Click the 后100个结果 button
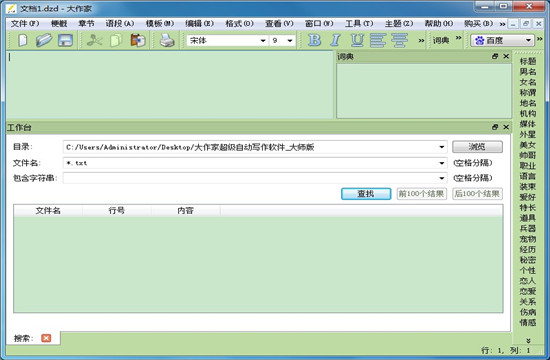This screenshot has width=550, height=360. tap(477, 194)
